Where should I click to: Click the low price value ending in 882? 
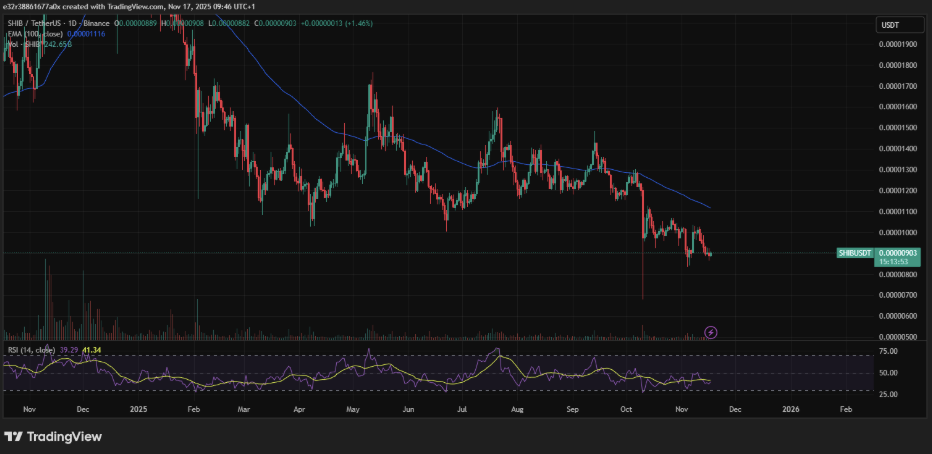click(229, 23)
